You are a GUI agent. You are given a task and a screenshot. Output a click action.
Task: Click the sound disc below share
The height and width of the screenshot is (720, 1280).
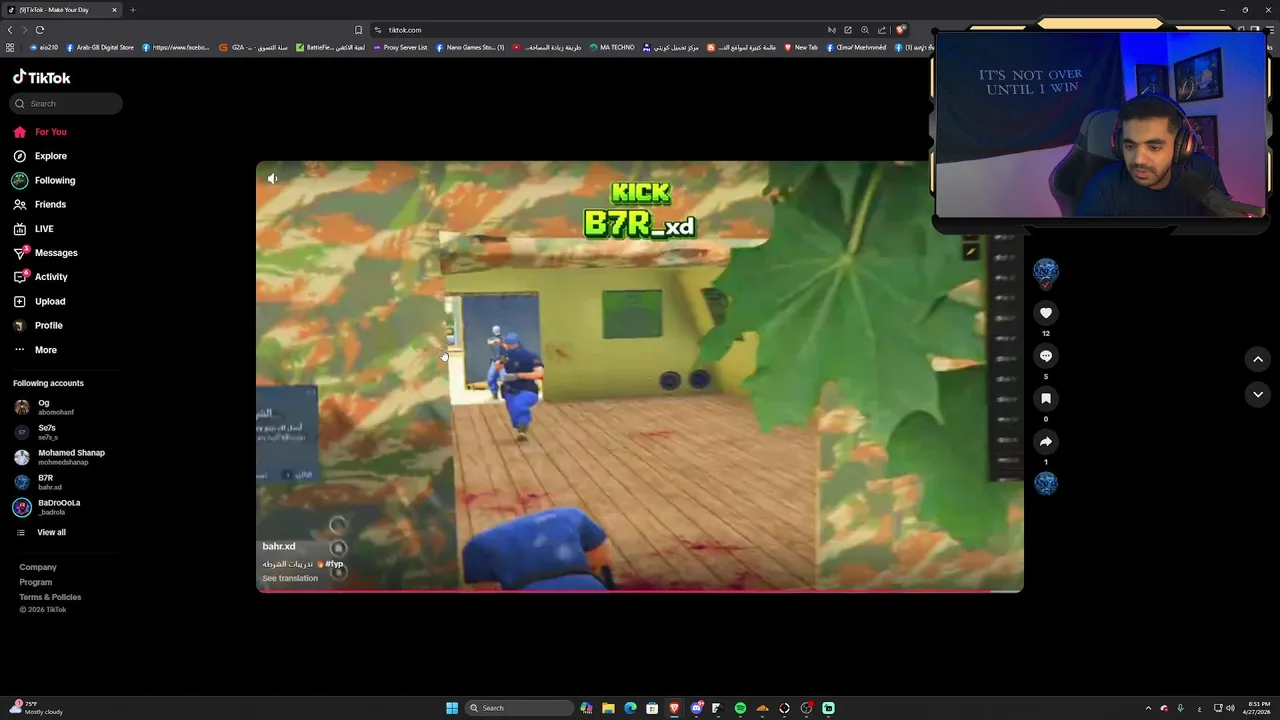(x=1046, y=484)
